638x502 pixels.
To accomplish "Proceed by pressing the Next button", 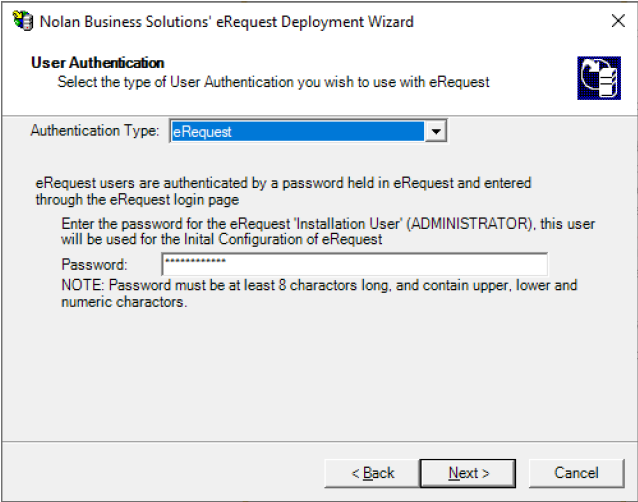I will click(468, 472).
